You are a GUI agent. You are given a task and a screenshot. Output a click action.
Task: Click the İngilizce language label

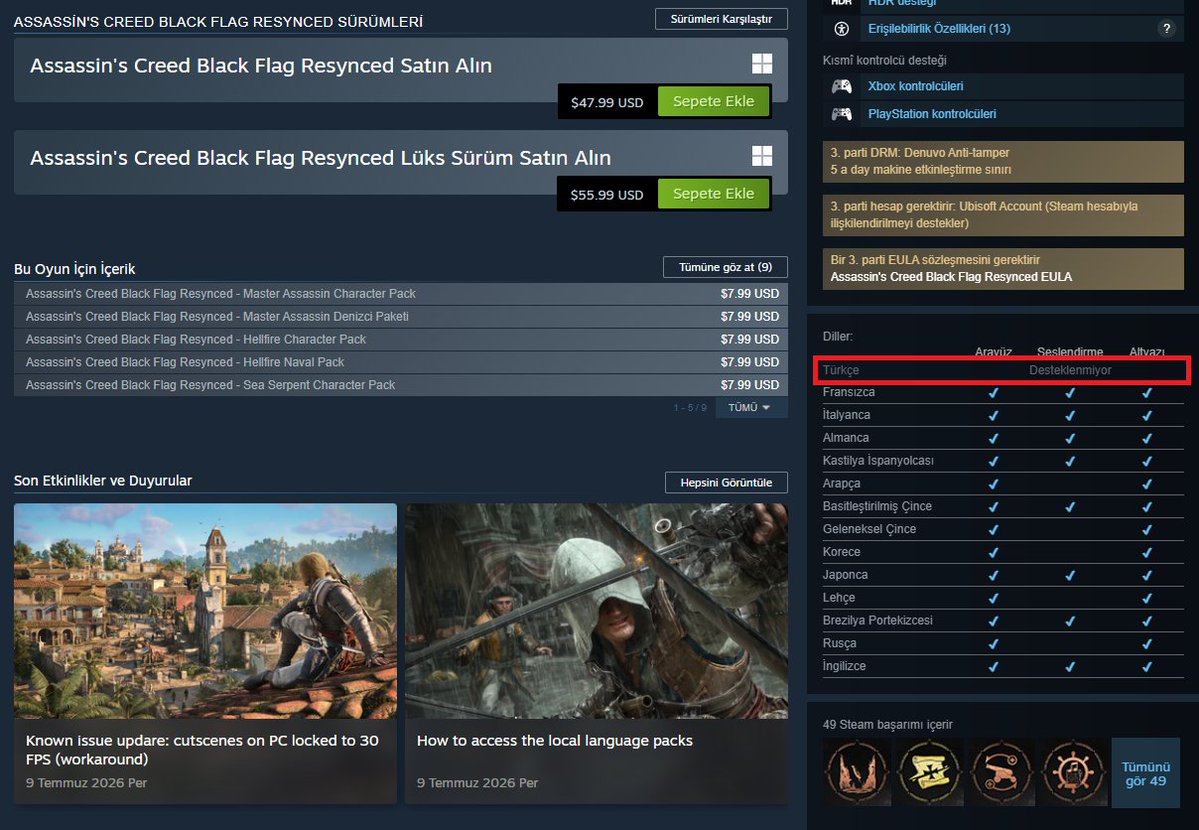click(844, 666)
